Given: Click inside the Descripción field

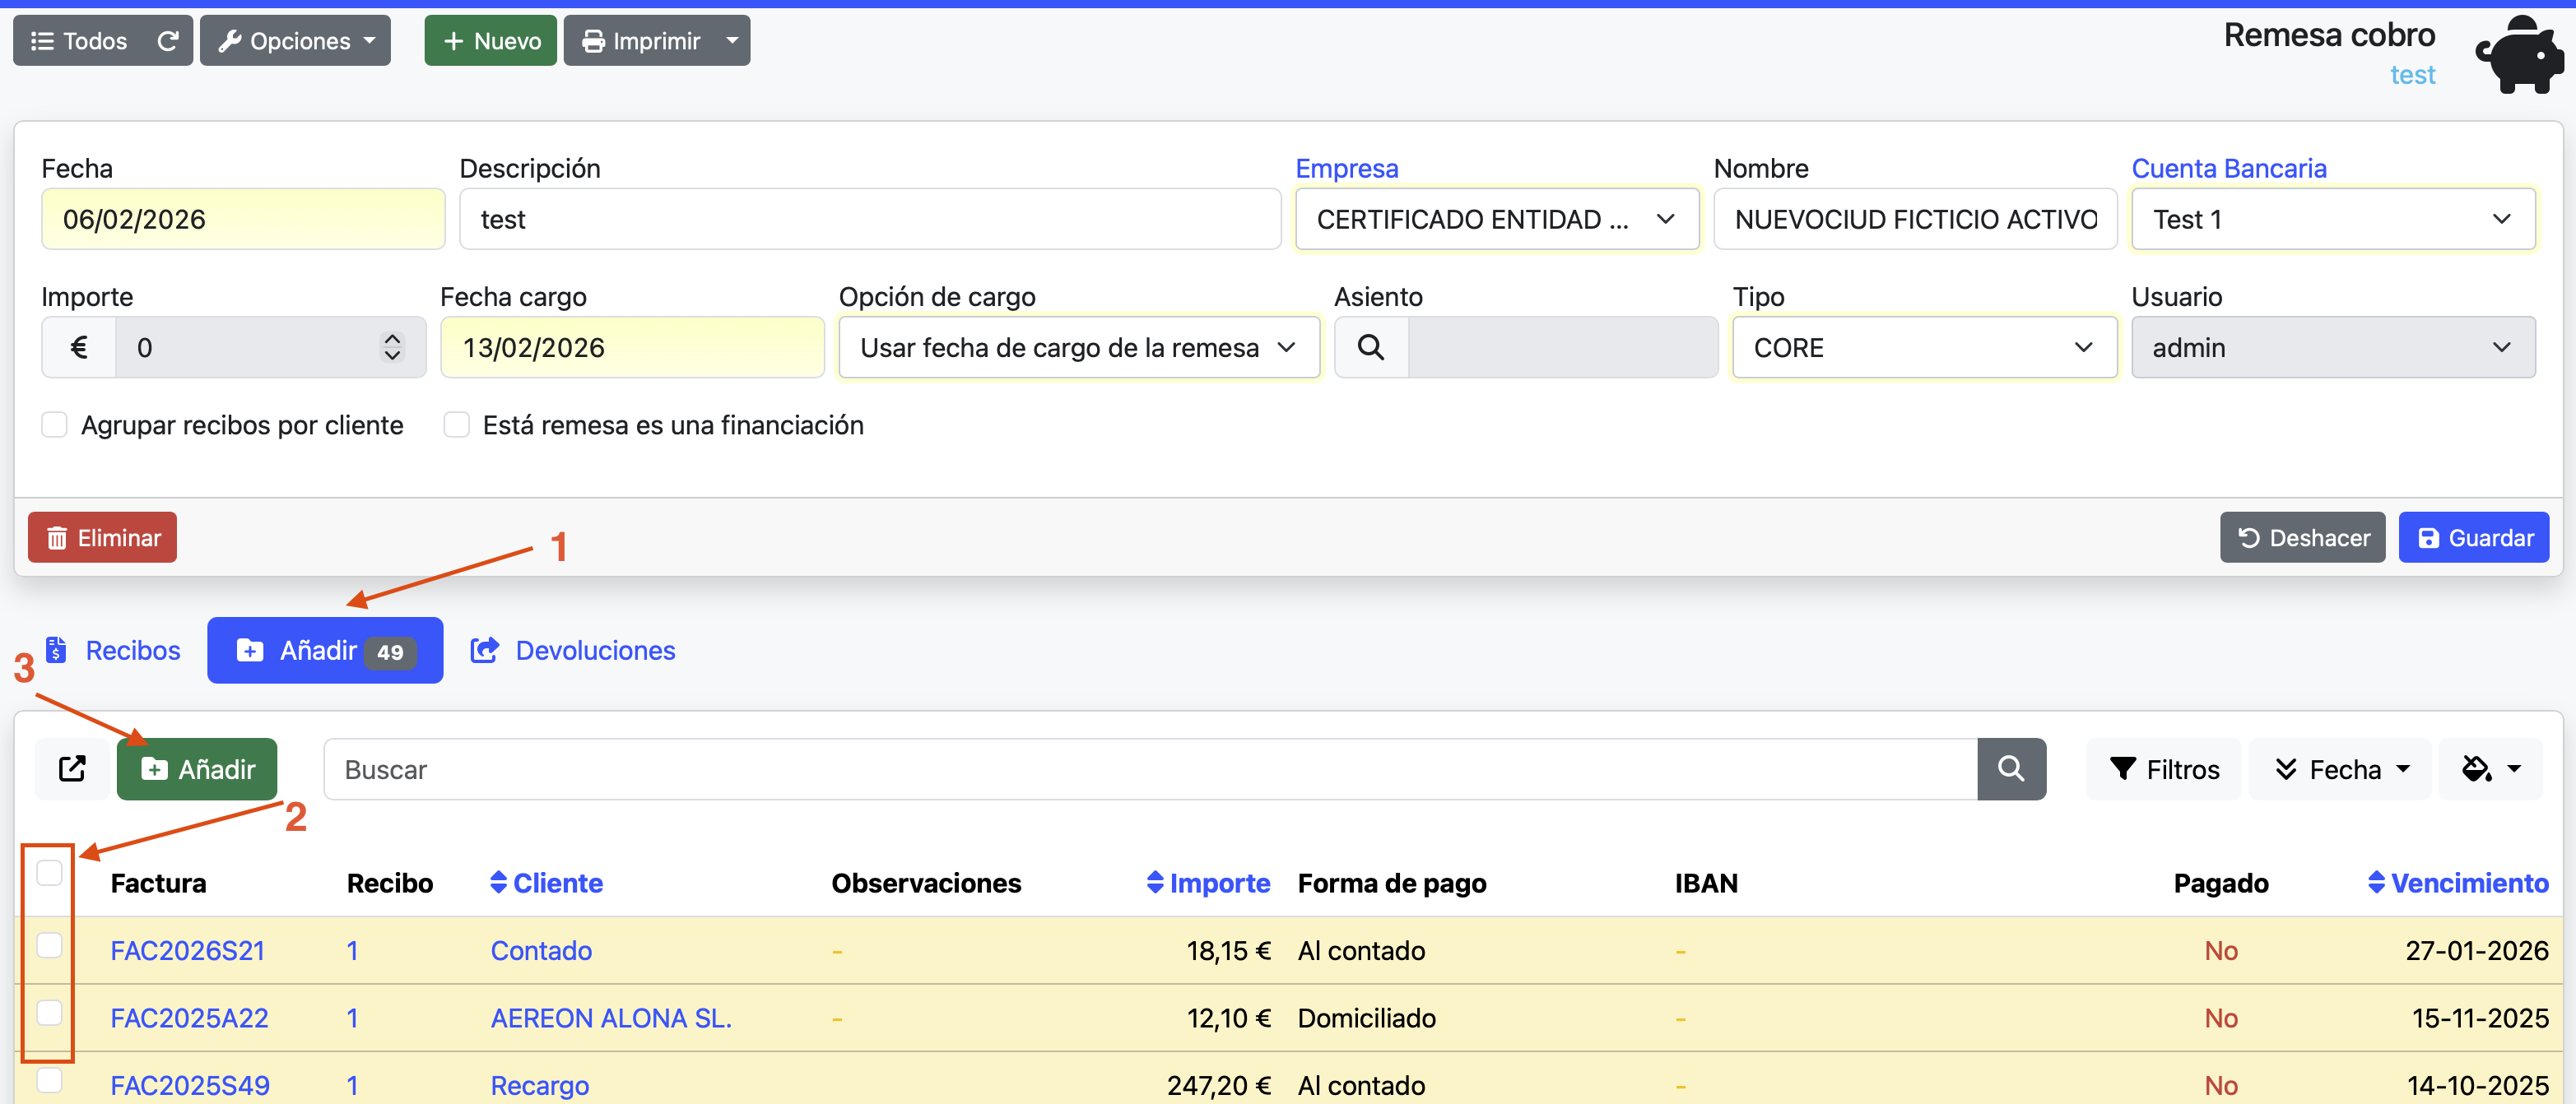Looking at the screenshot, I should click(x=868, y=219).
